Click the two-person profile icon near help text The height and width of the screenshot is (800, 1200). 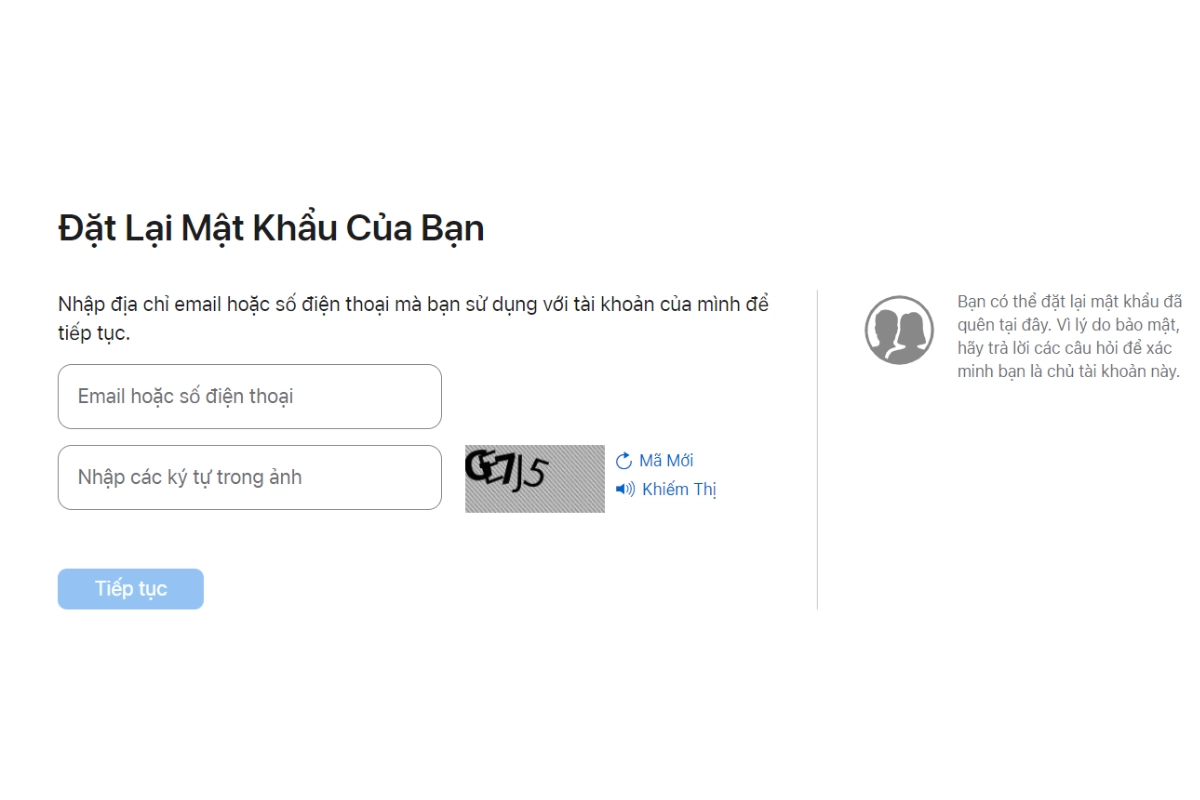click(x=898, y=328)
